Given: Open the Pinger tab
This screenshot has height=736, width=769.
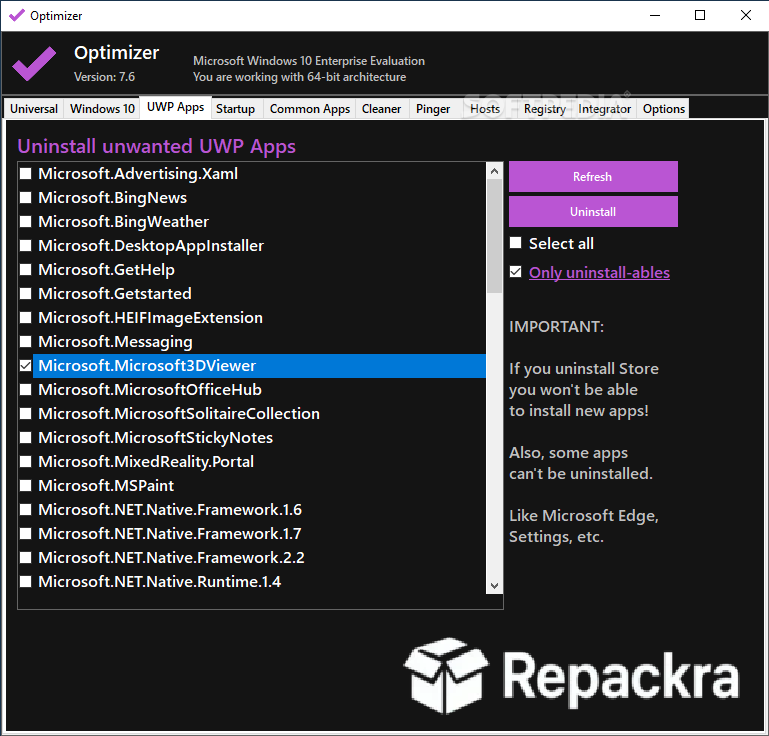Looking at the screenshot, I should (433, 108).
